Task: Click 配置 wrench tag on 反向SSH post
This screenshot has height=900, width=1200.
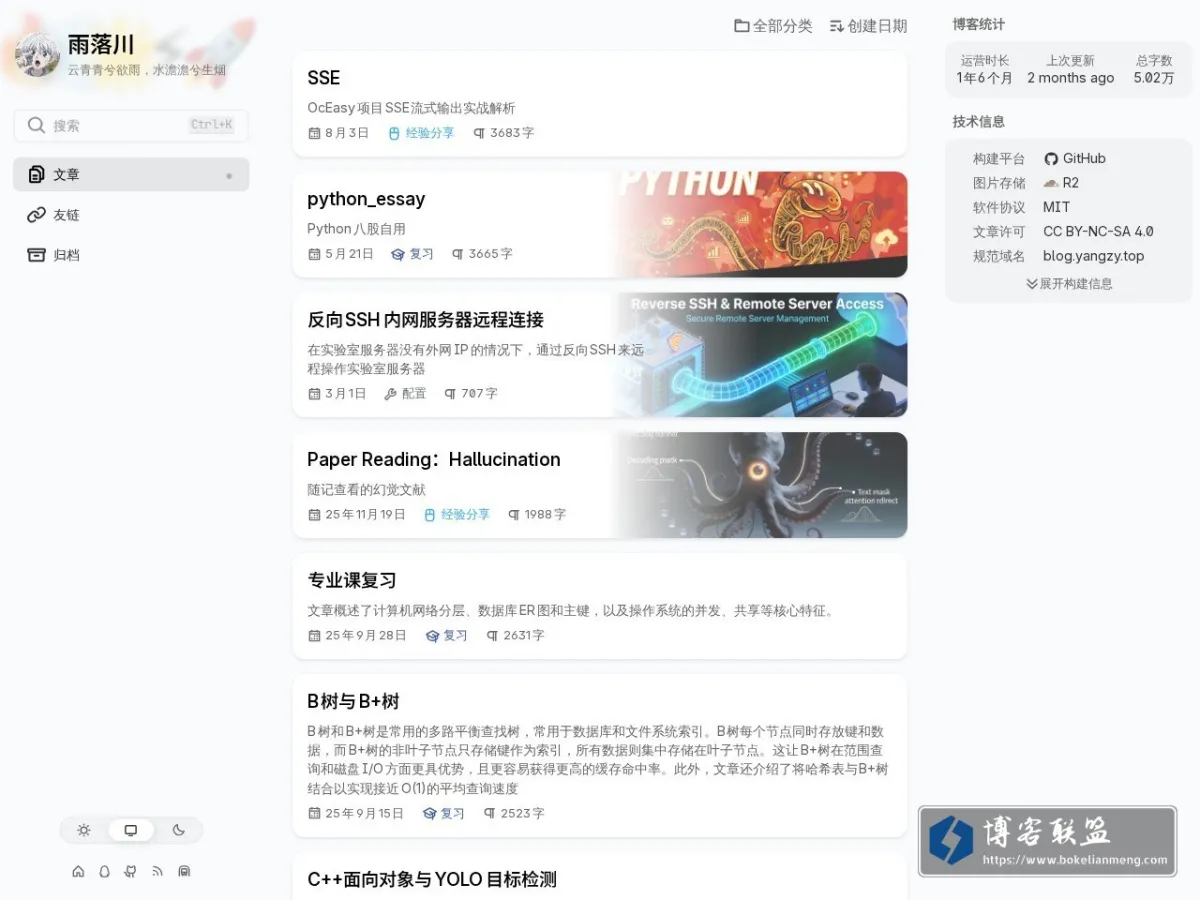Action: click(405, 394)
